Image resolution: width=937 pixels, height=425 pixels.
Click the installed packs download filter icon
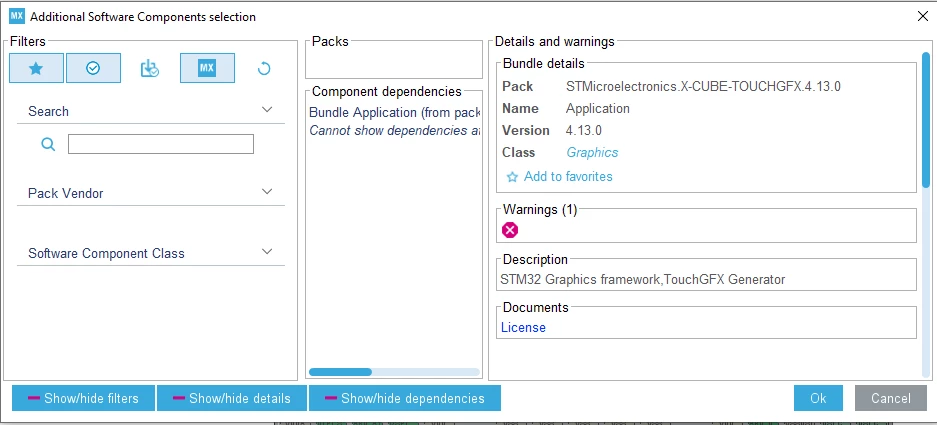149,69
